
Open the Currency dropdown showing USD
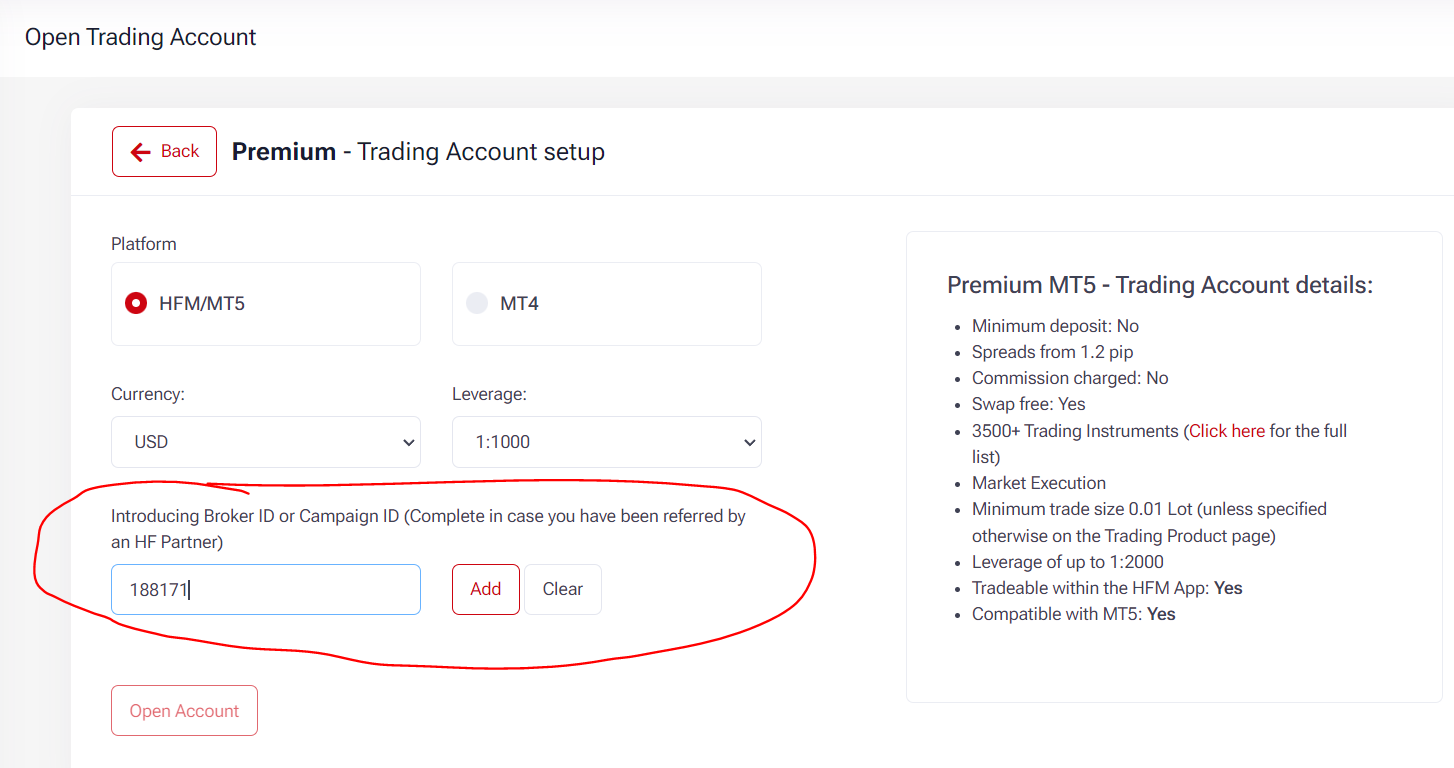click(265, 442)
